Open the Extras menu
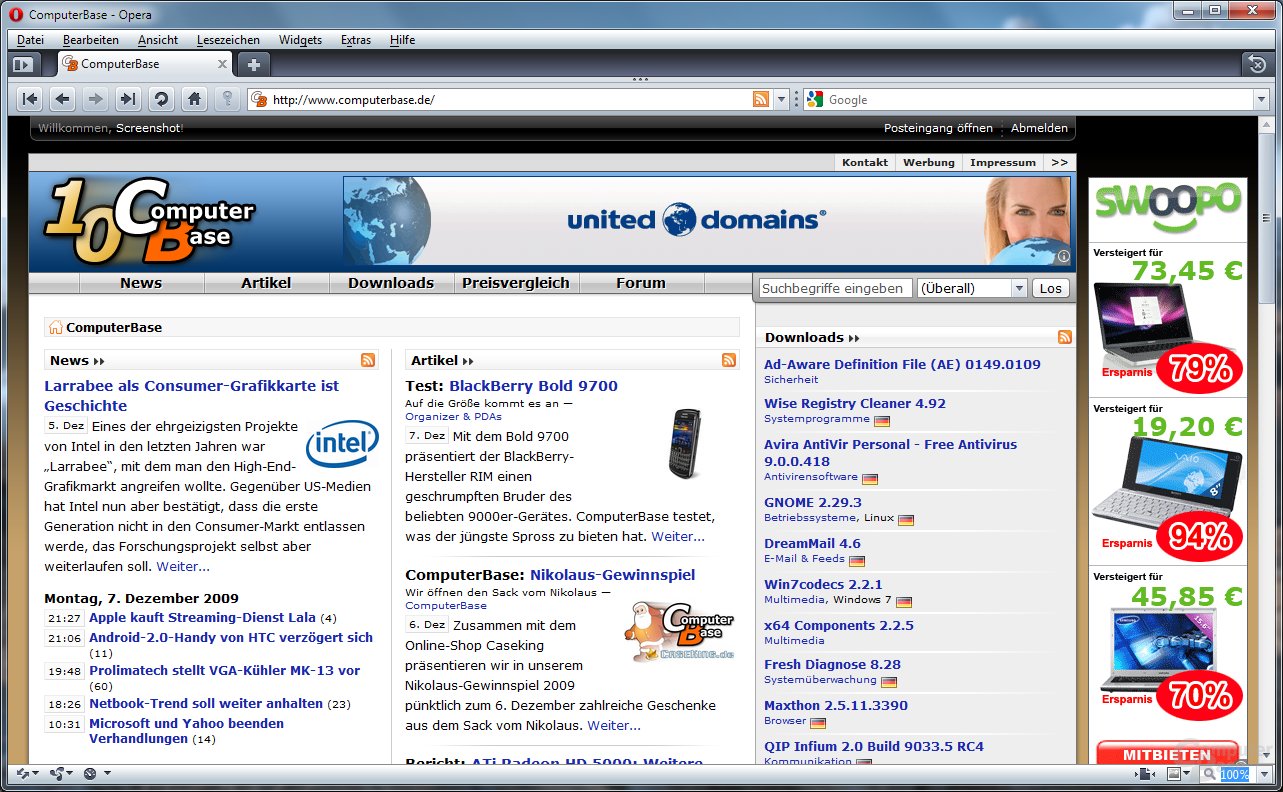Viewport: 1283px width, 792px height. [x=356, y=40]
